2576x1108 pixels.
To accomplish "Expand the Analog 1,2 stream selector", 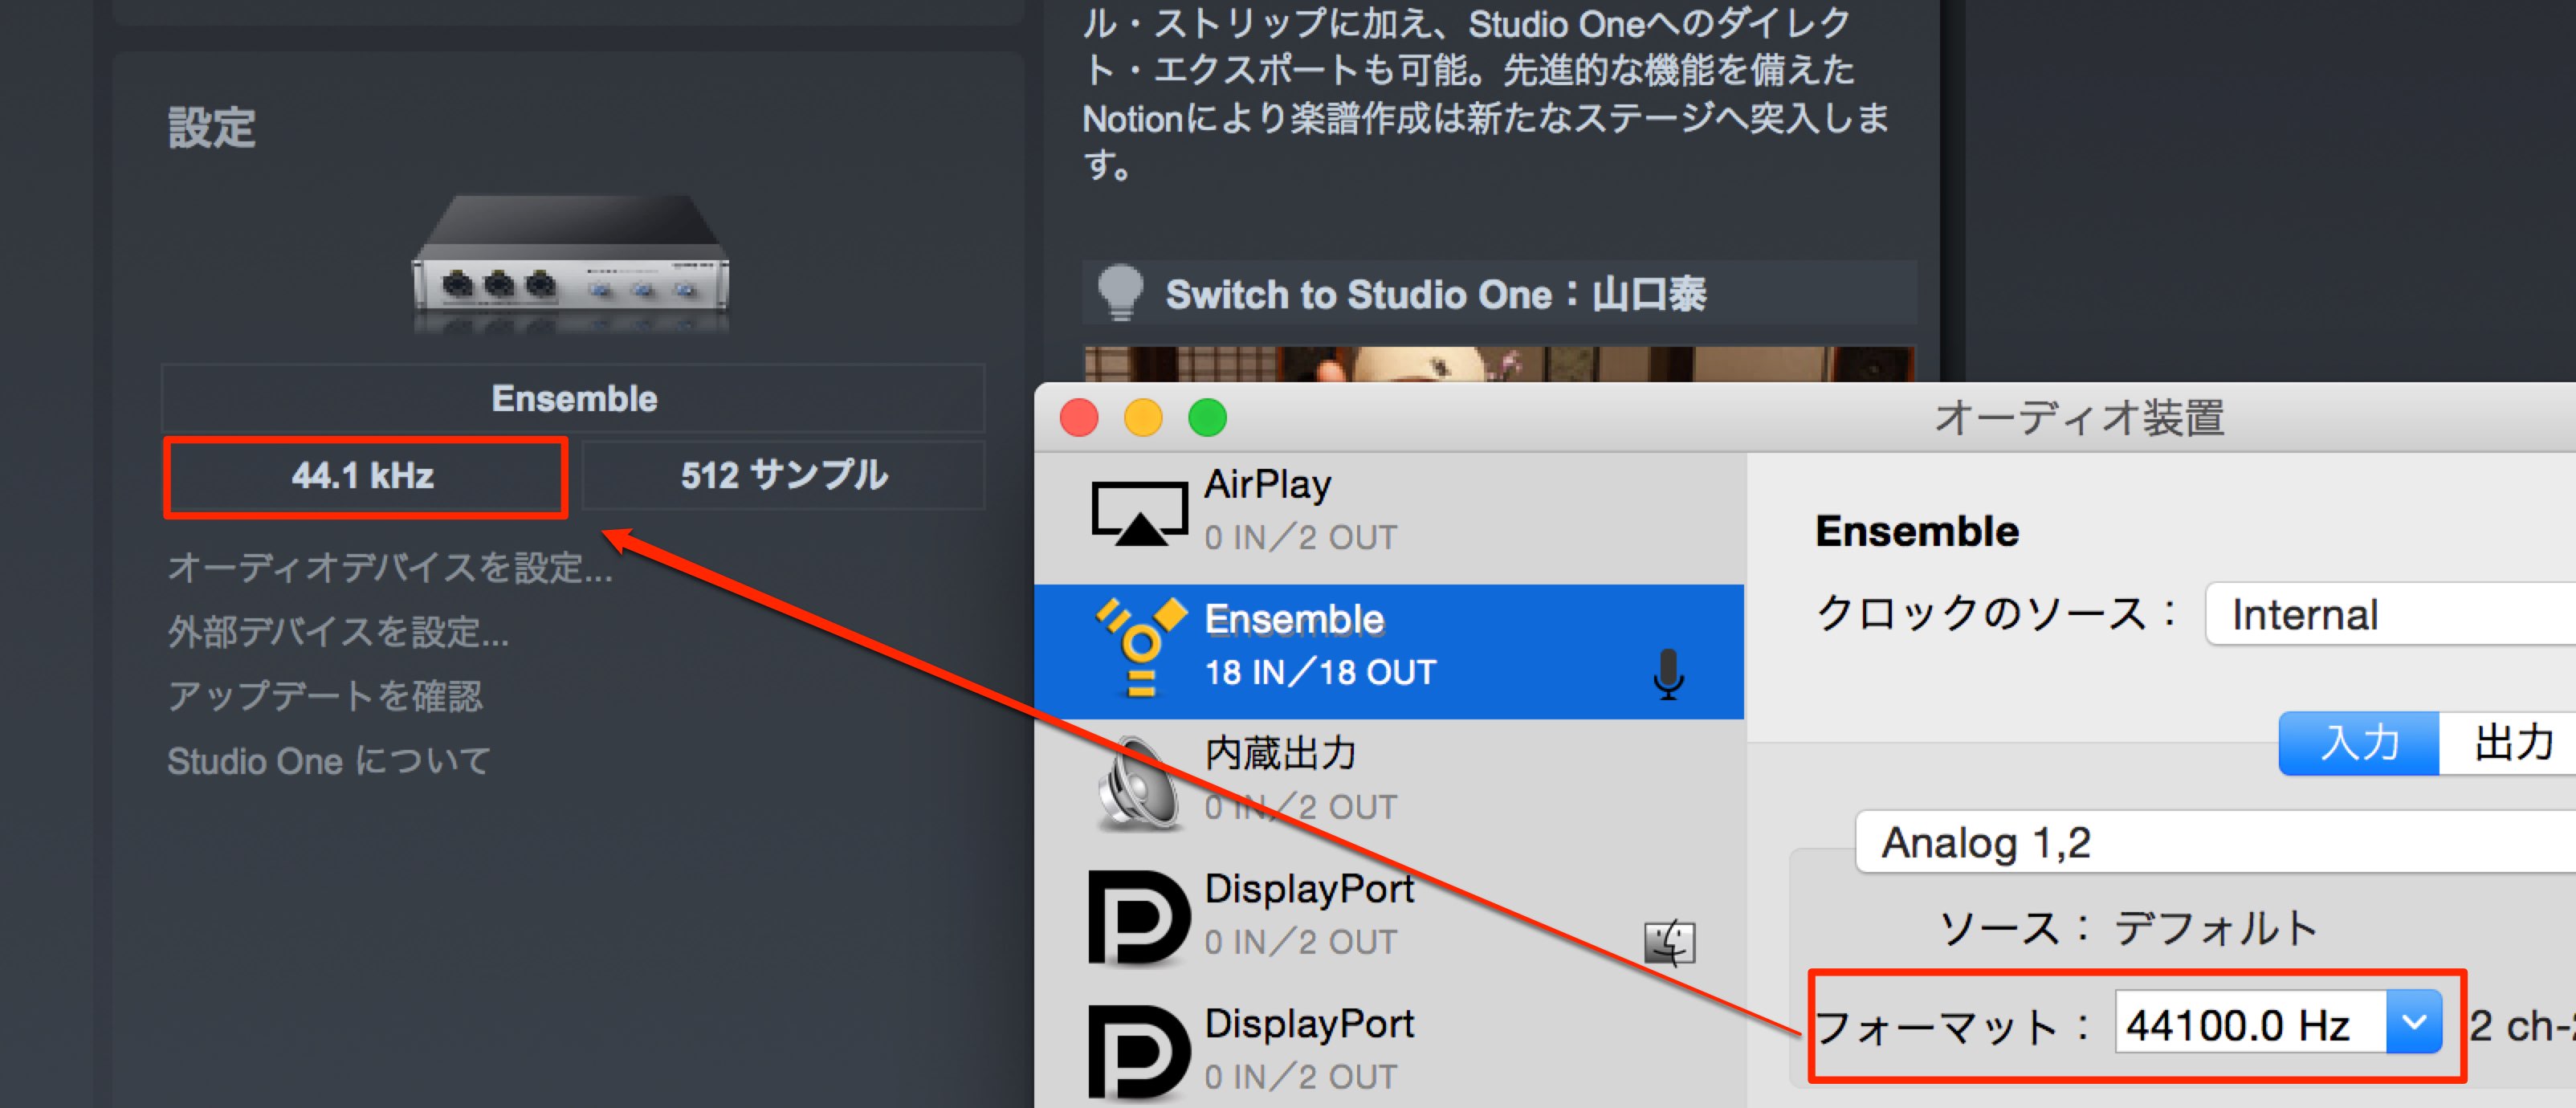I will pos(2215,842).
